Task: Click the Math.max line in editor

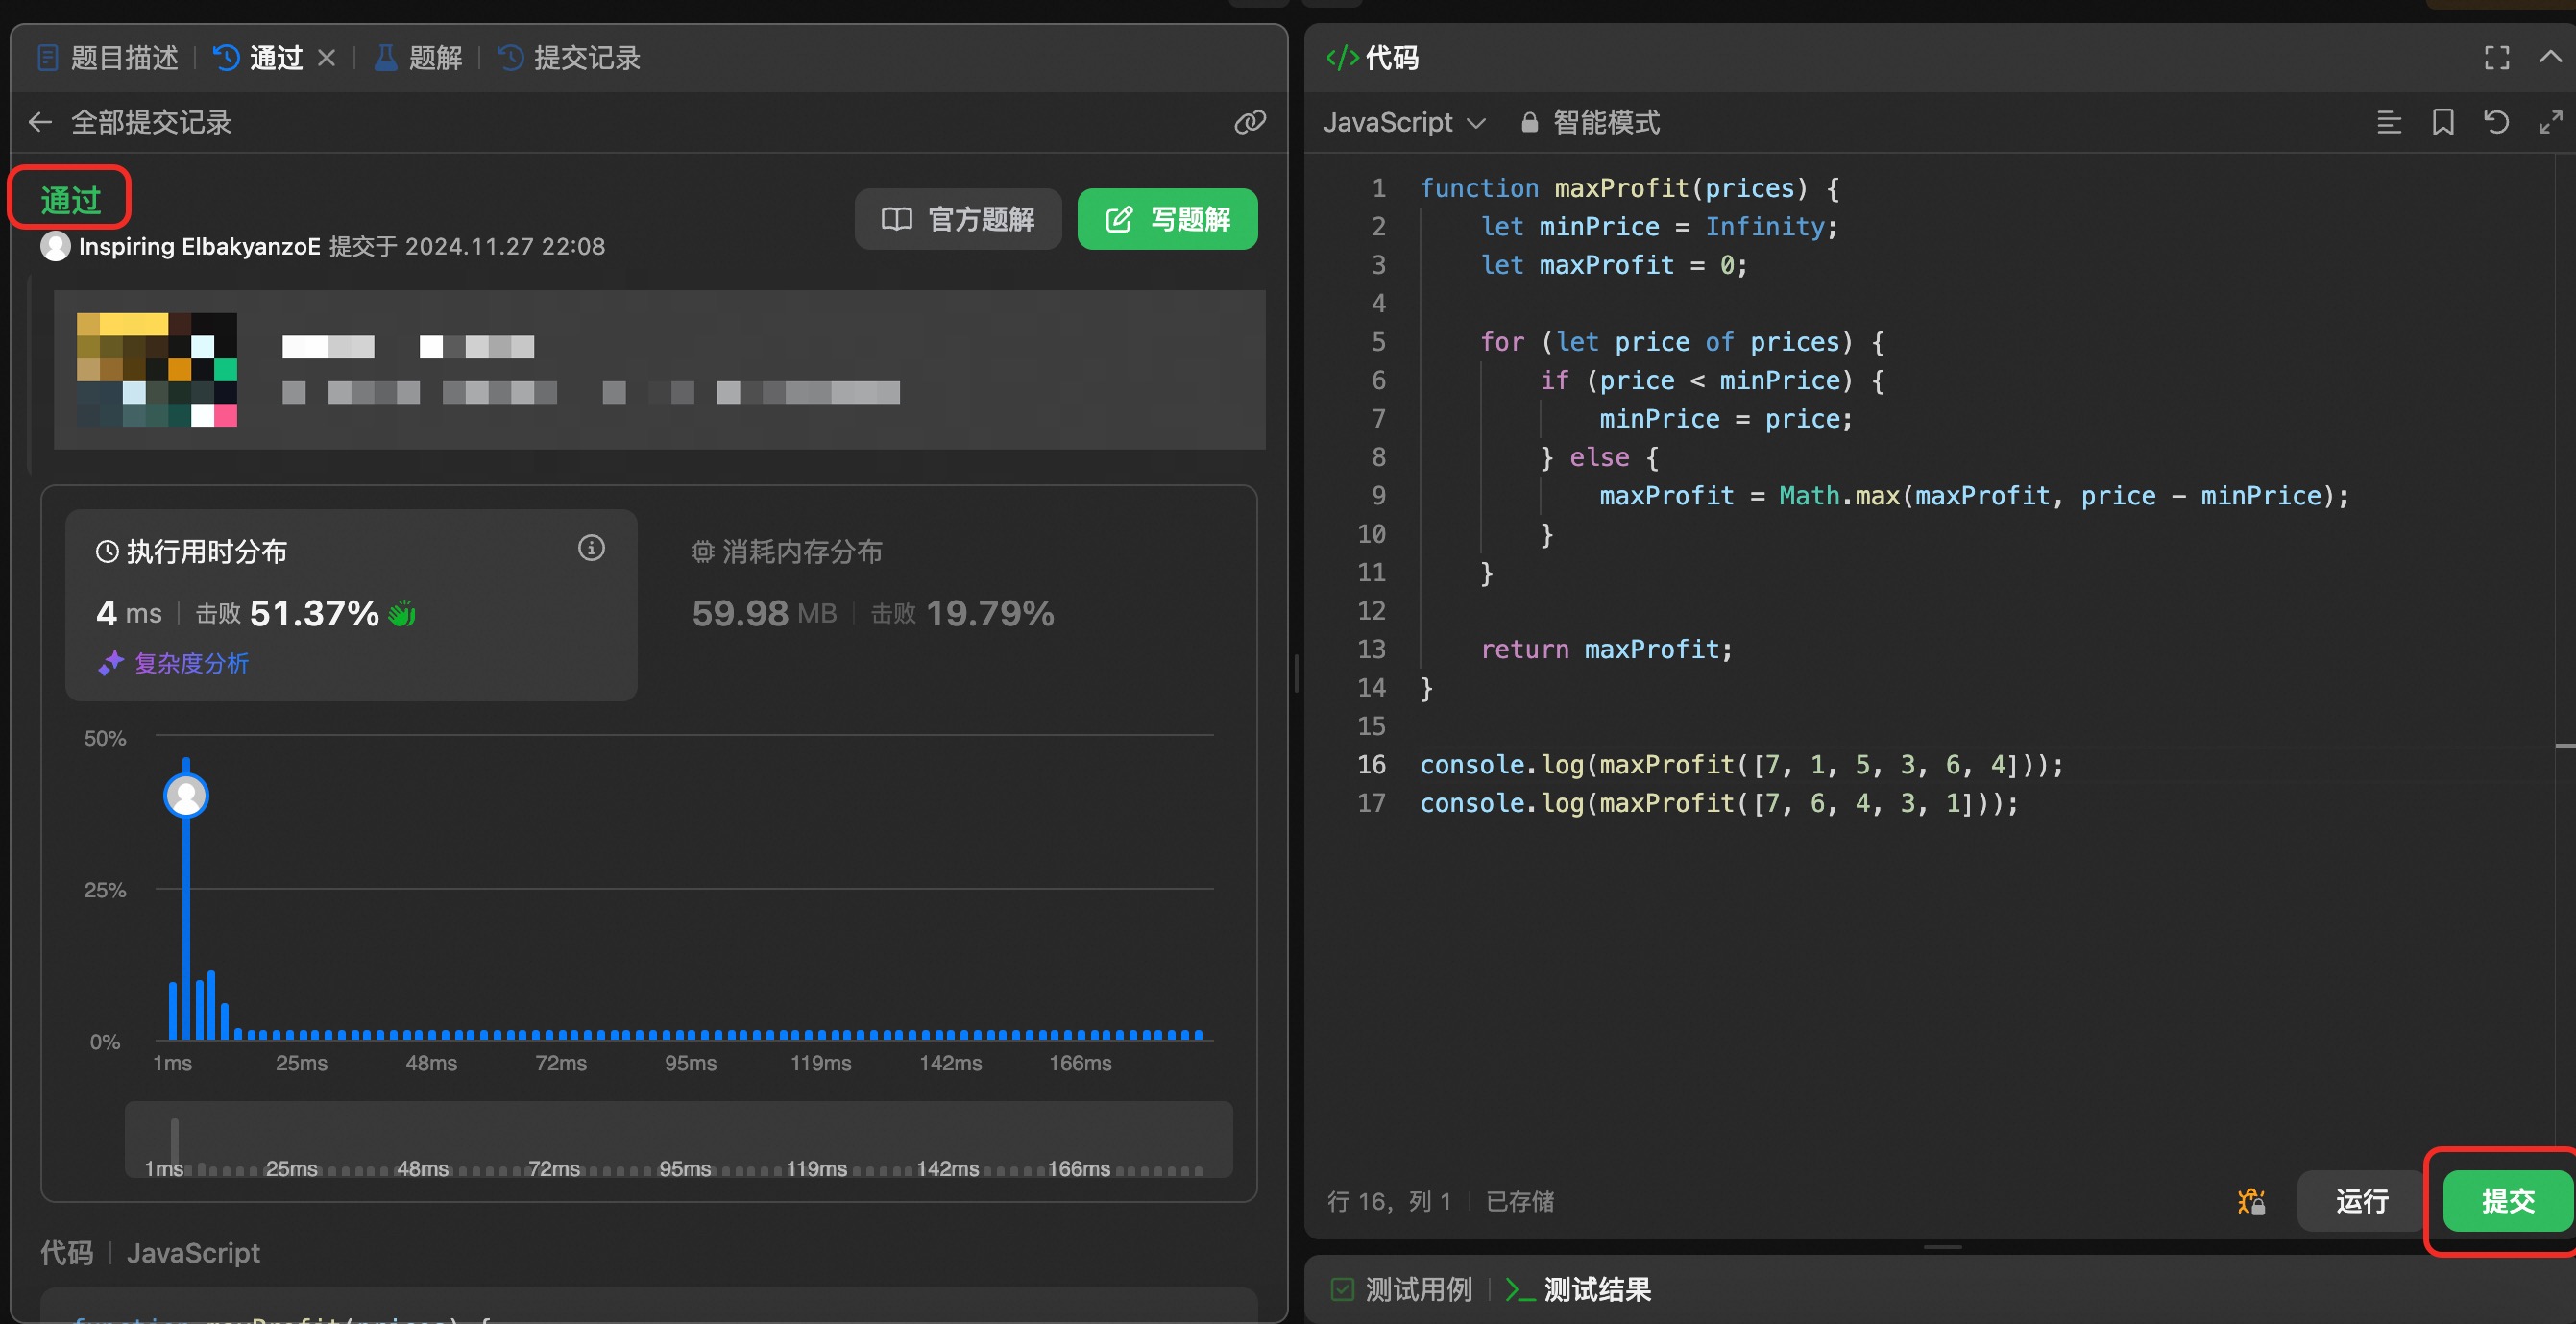Action: tap(1974, 495)
